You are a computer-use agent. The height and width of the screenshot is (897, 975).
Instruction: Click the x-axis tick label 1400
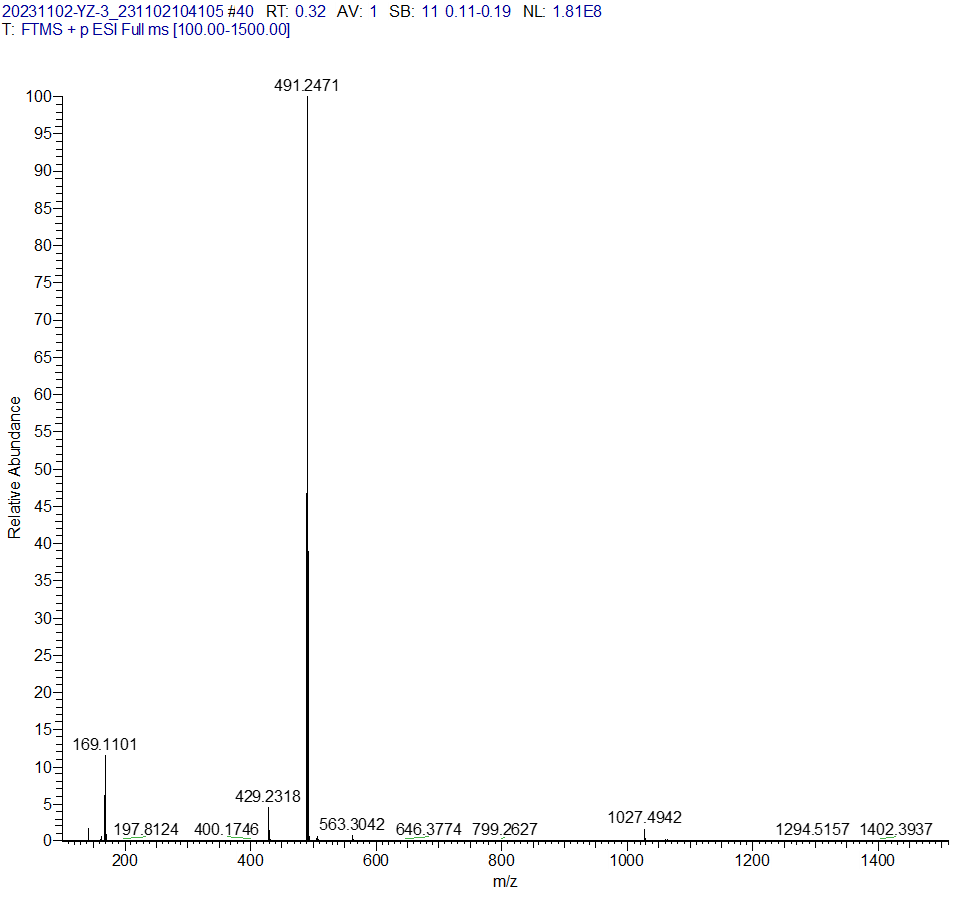pos(877,861)
